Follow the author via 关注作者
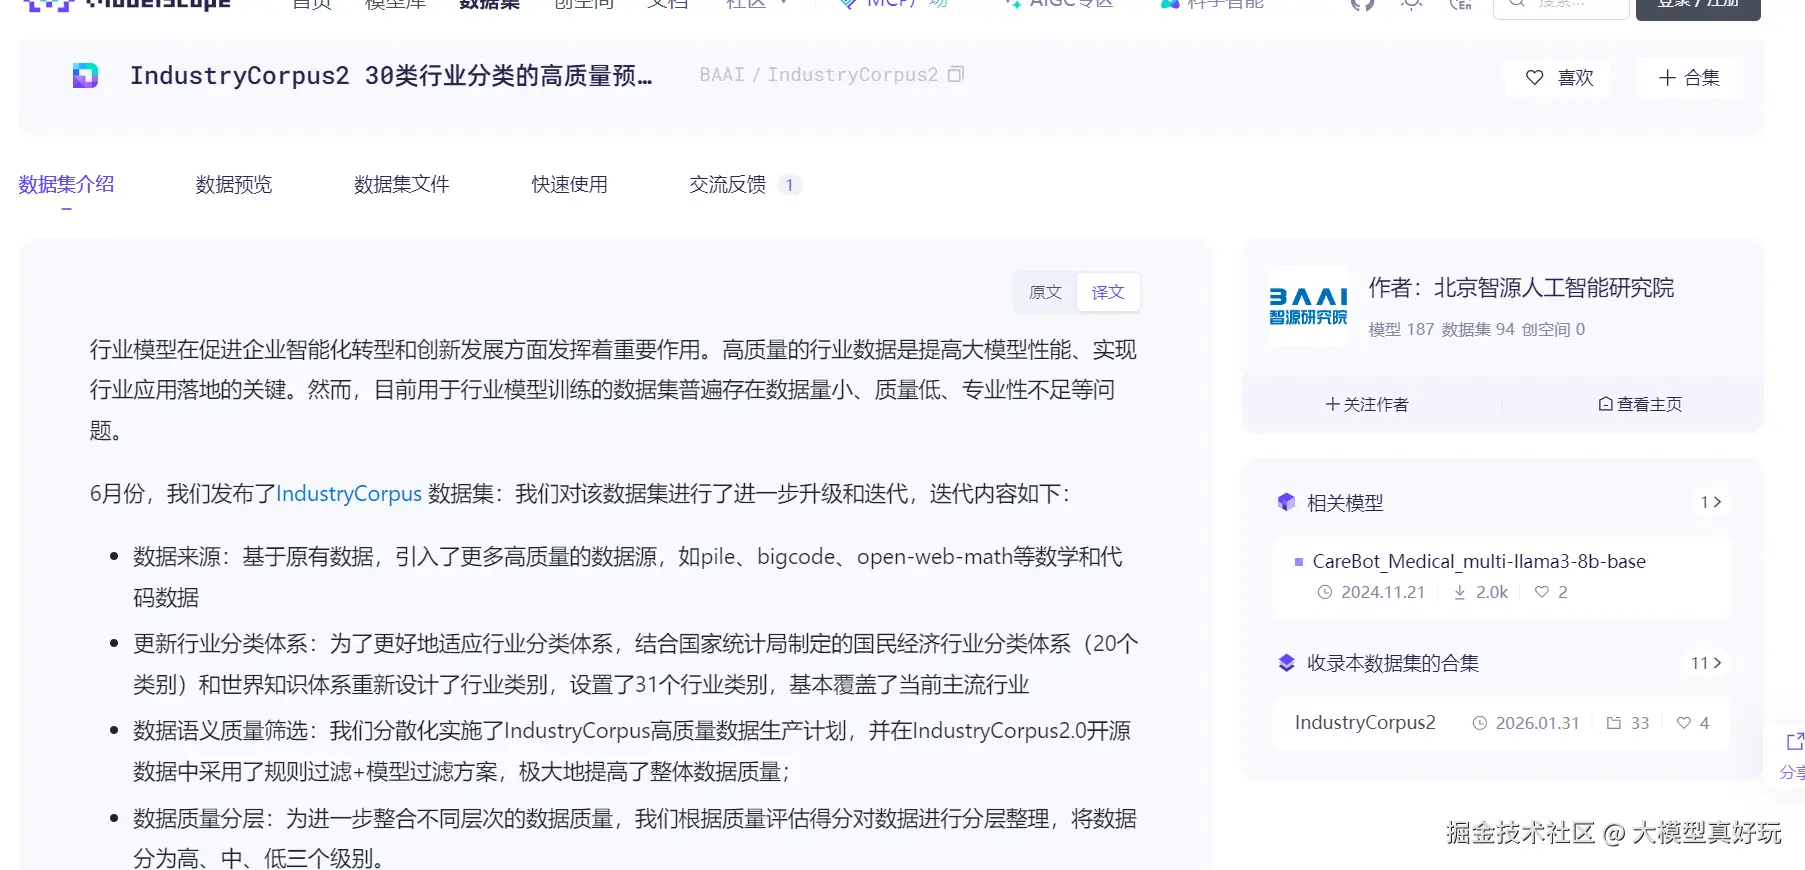 pyautogui.click(x=1367, y=404)
